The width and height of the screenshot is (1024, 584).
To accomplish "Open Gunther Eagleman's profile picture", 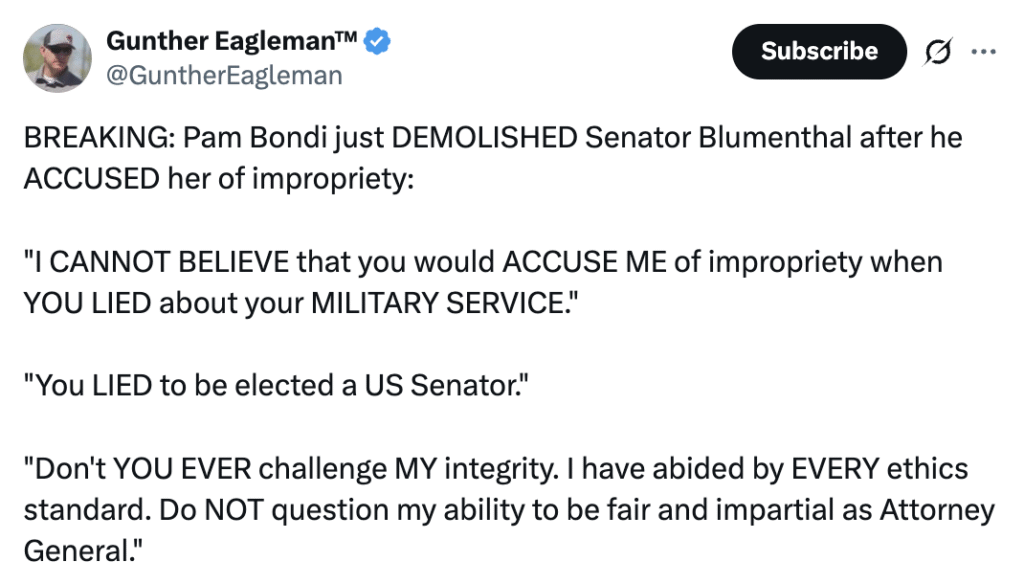I will click(x=58, y=57).
